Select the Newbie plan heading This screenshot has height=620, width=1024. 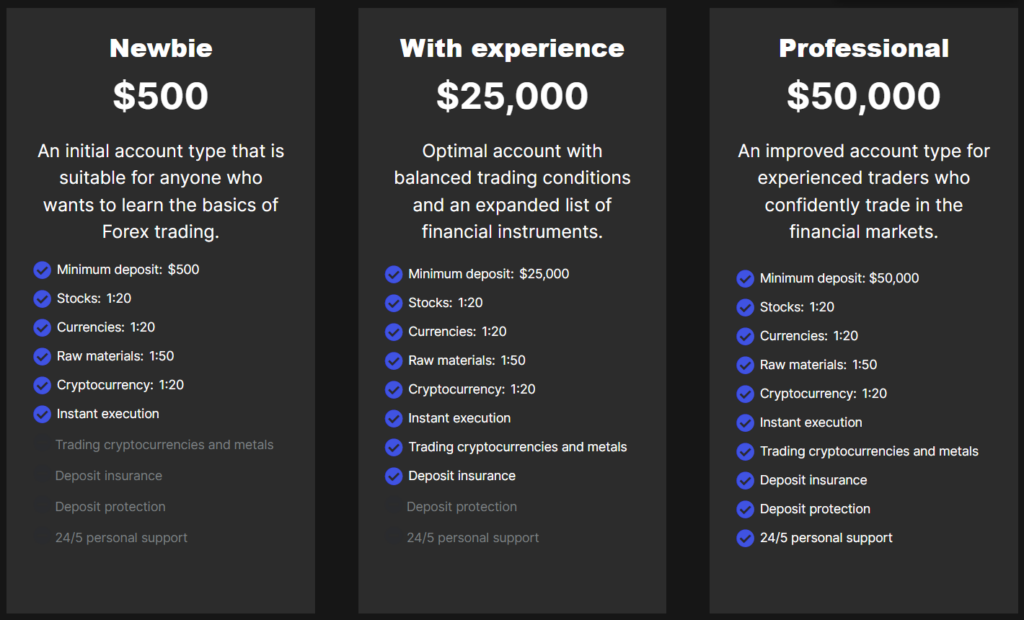(x=161, y=48)
